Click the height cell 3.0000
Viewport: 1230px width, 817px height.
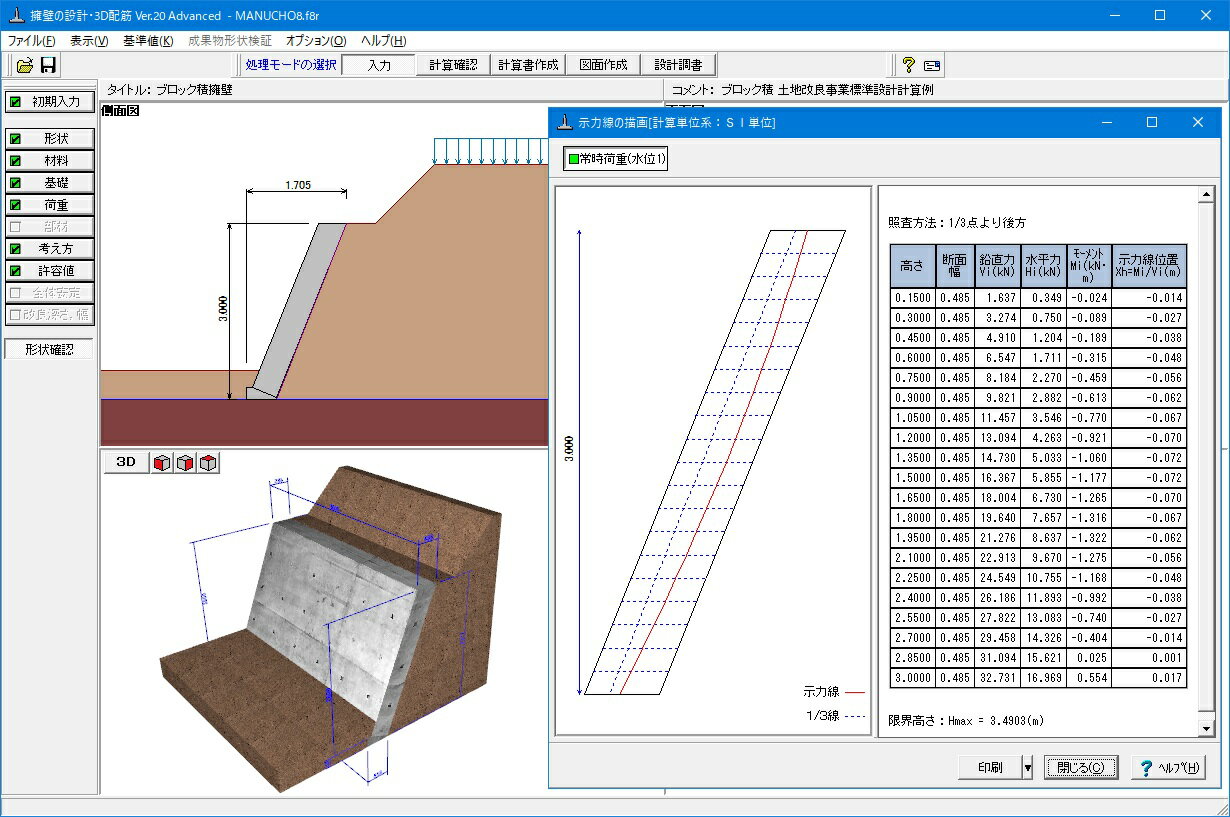coord(913,678)
